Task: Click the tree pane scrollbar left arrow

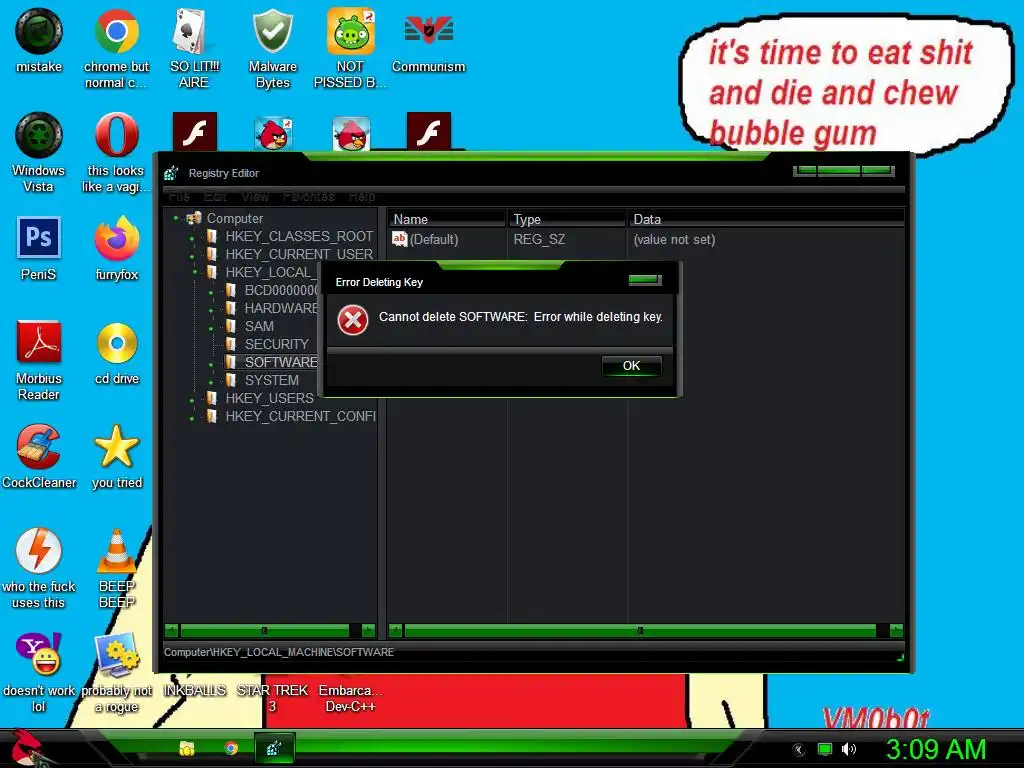Action: coord(171,630)
